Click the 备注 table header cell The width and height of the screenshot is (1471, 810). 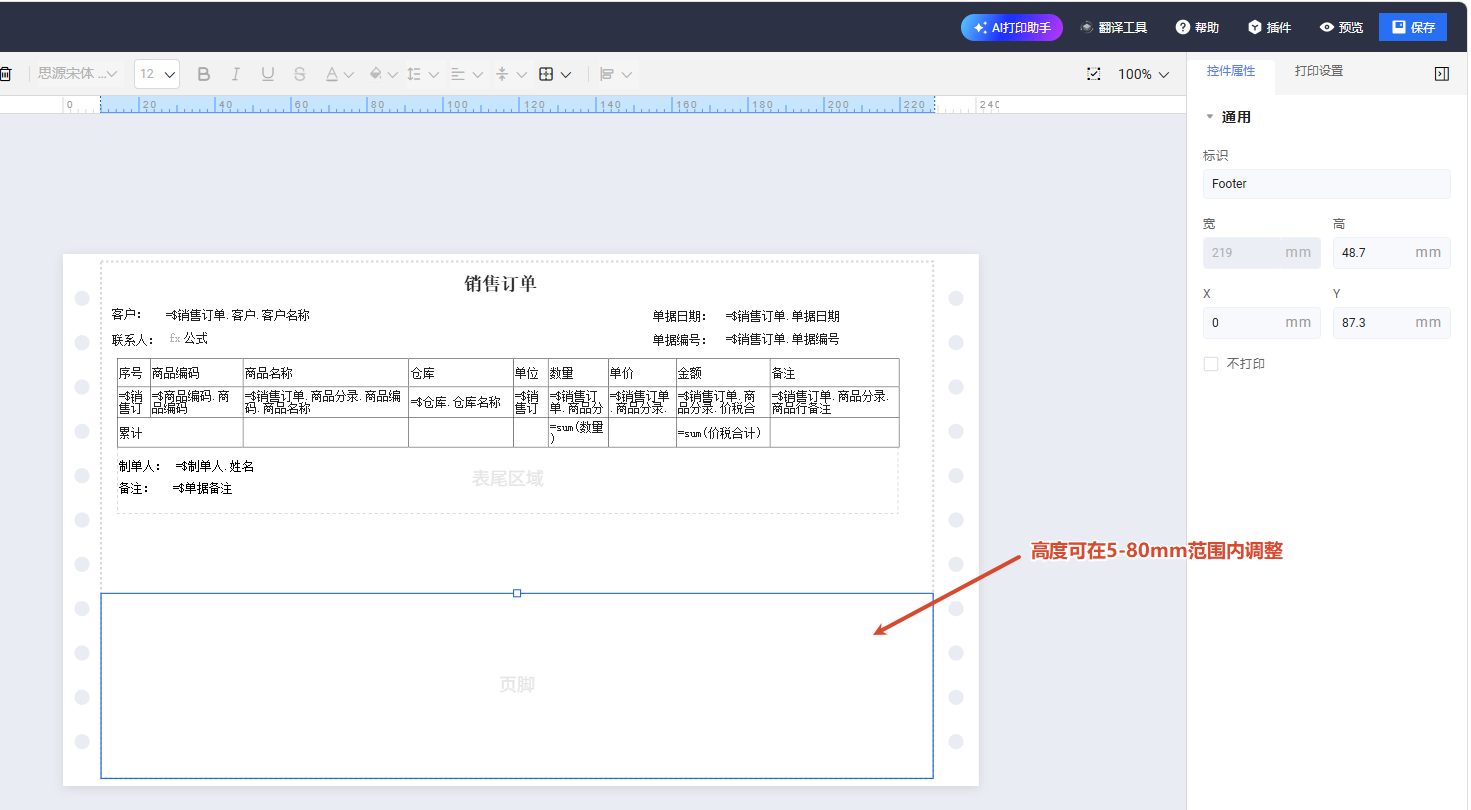coord(834,373)
